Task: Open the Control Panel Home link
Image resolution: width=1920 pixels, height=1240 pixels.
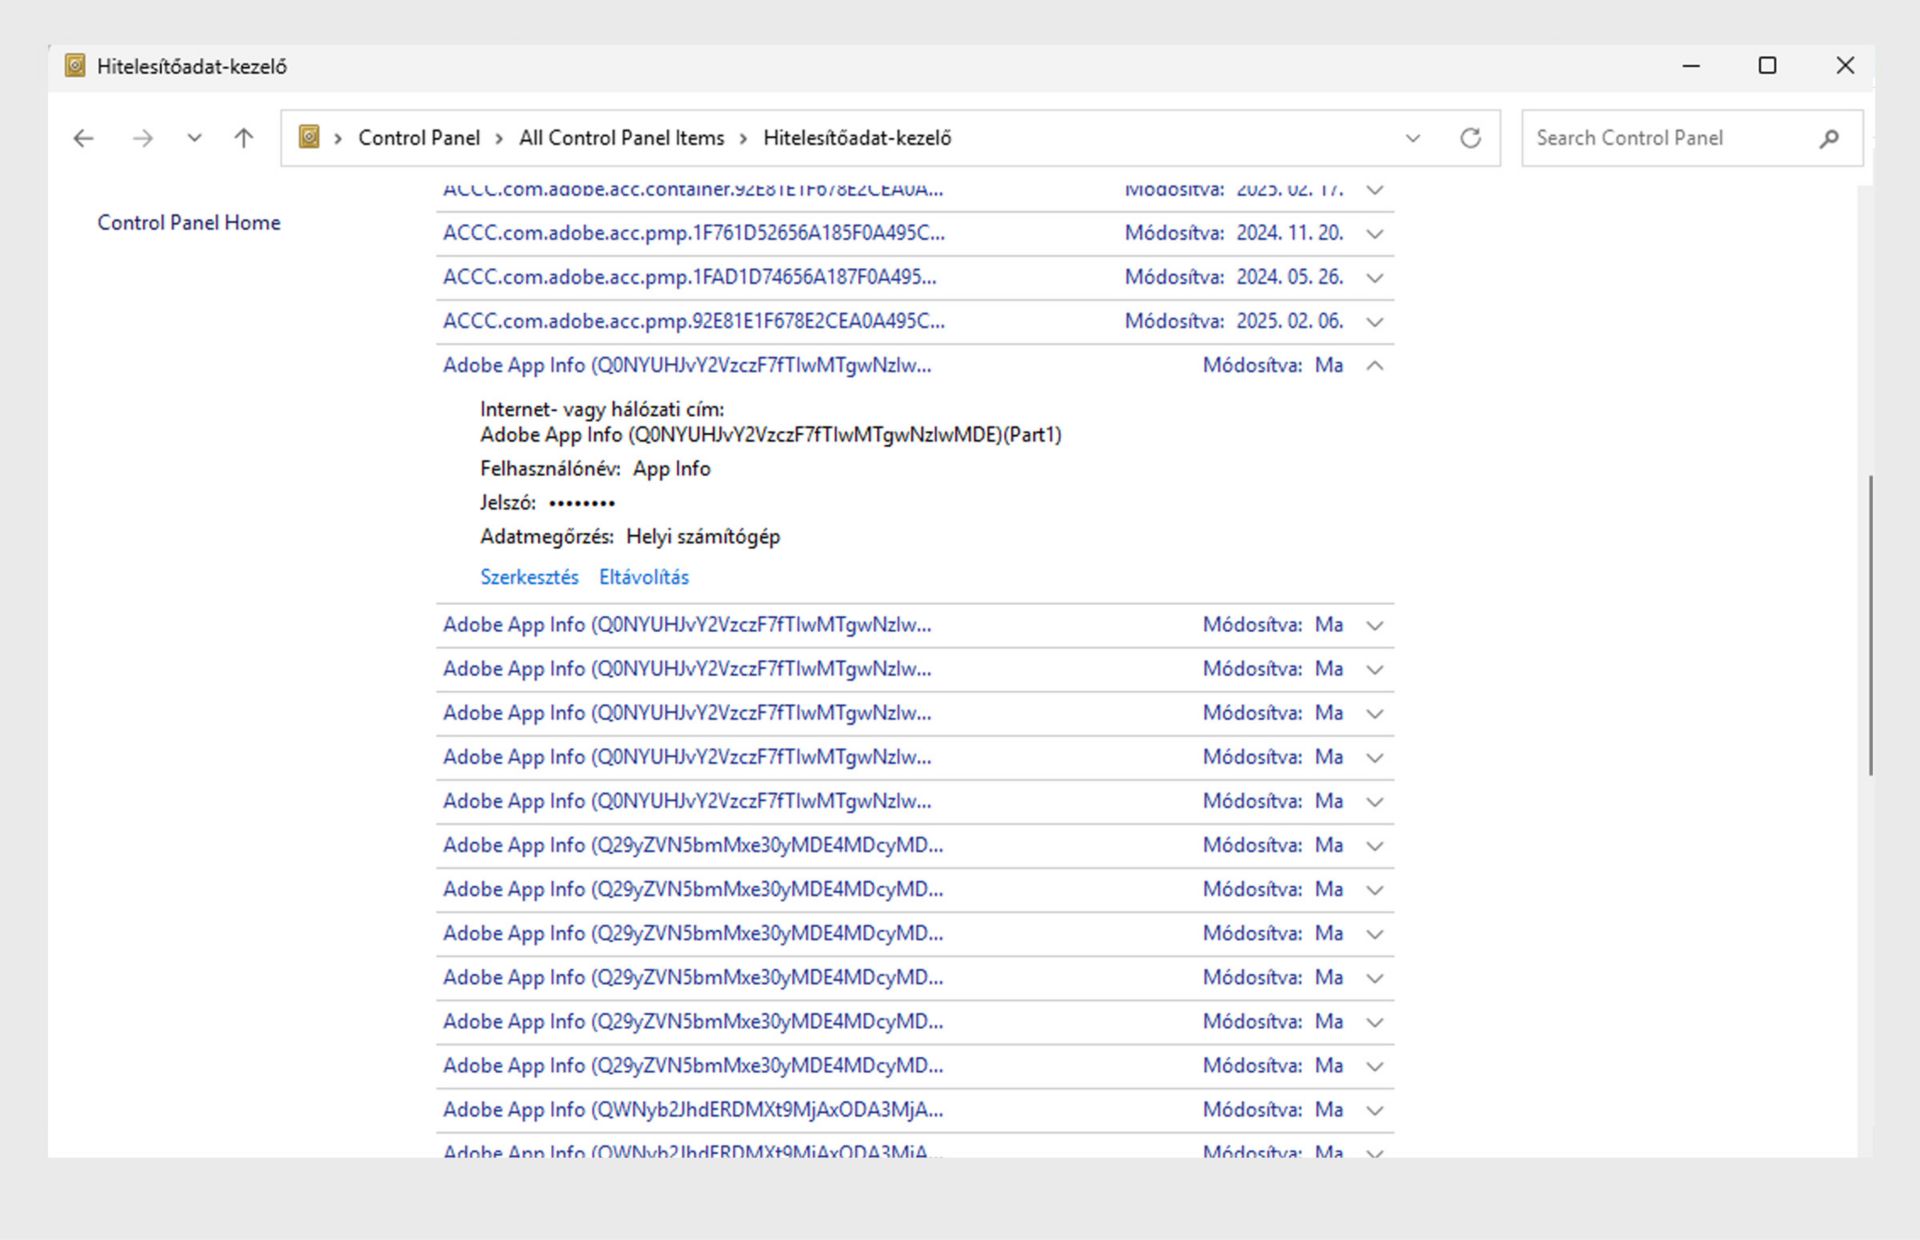Action: coord(188,222)
